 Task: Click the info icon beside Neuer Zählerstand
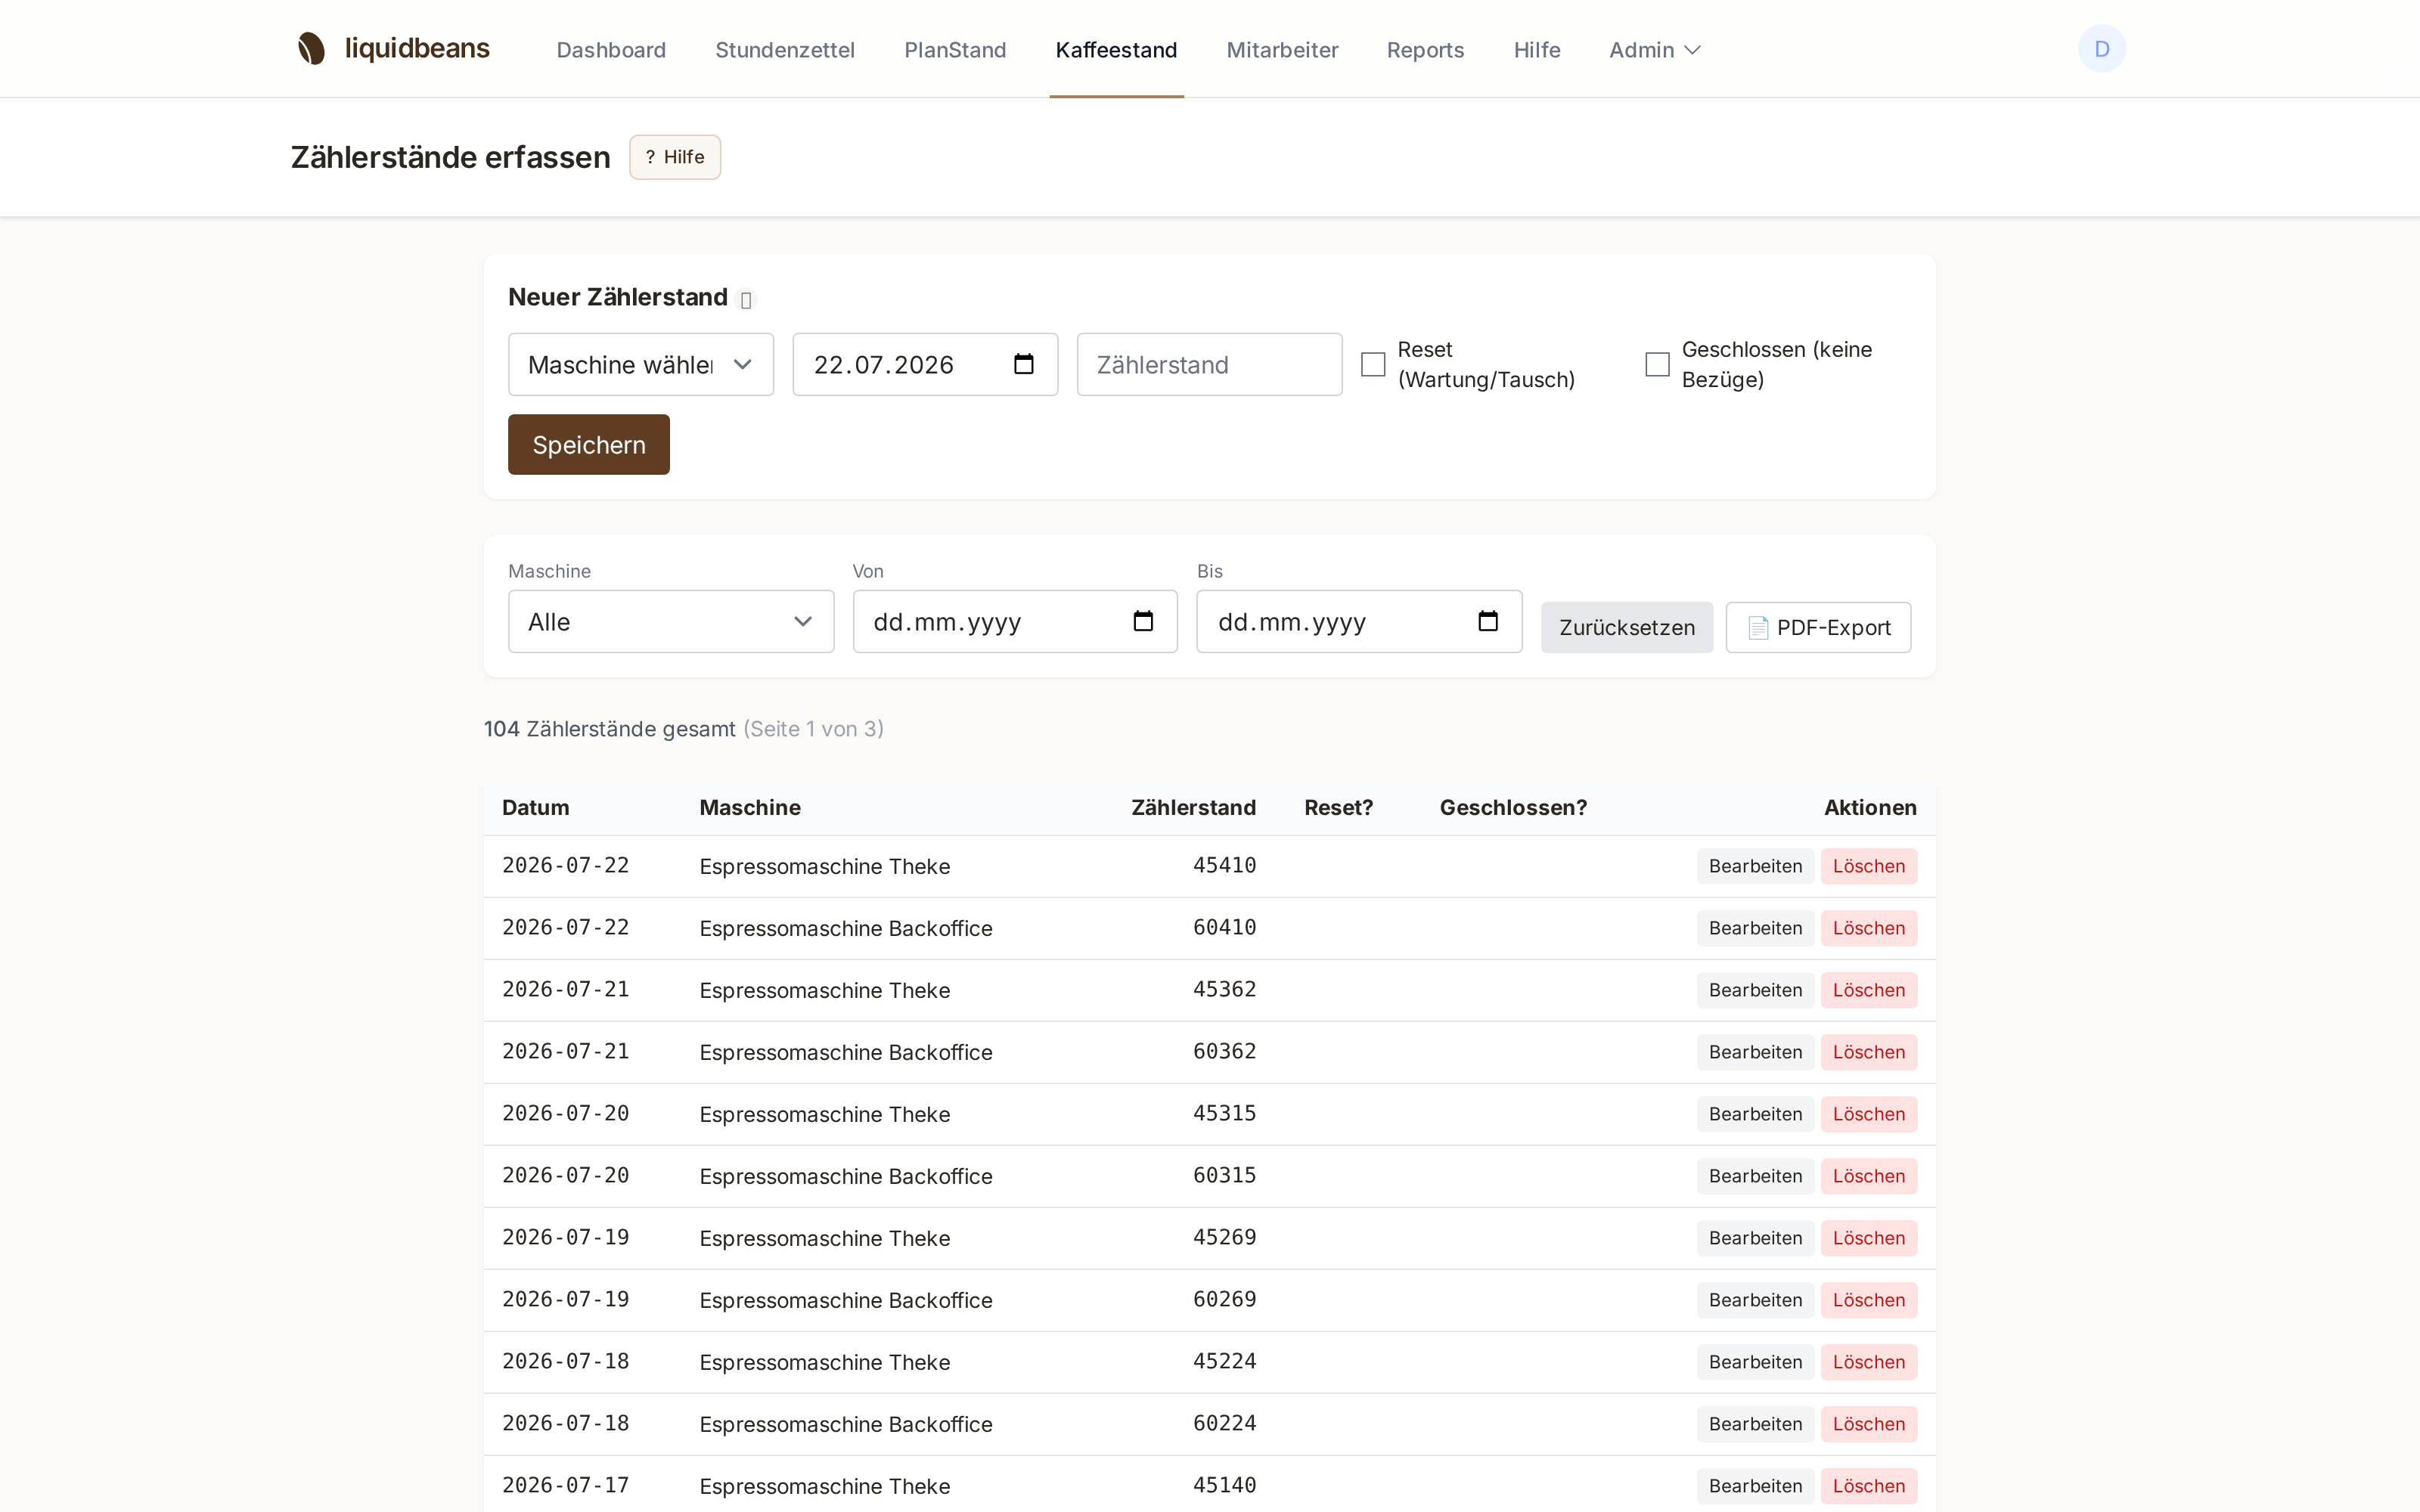[x=746, y=299]
